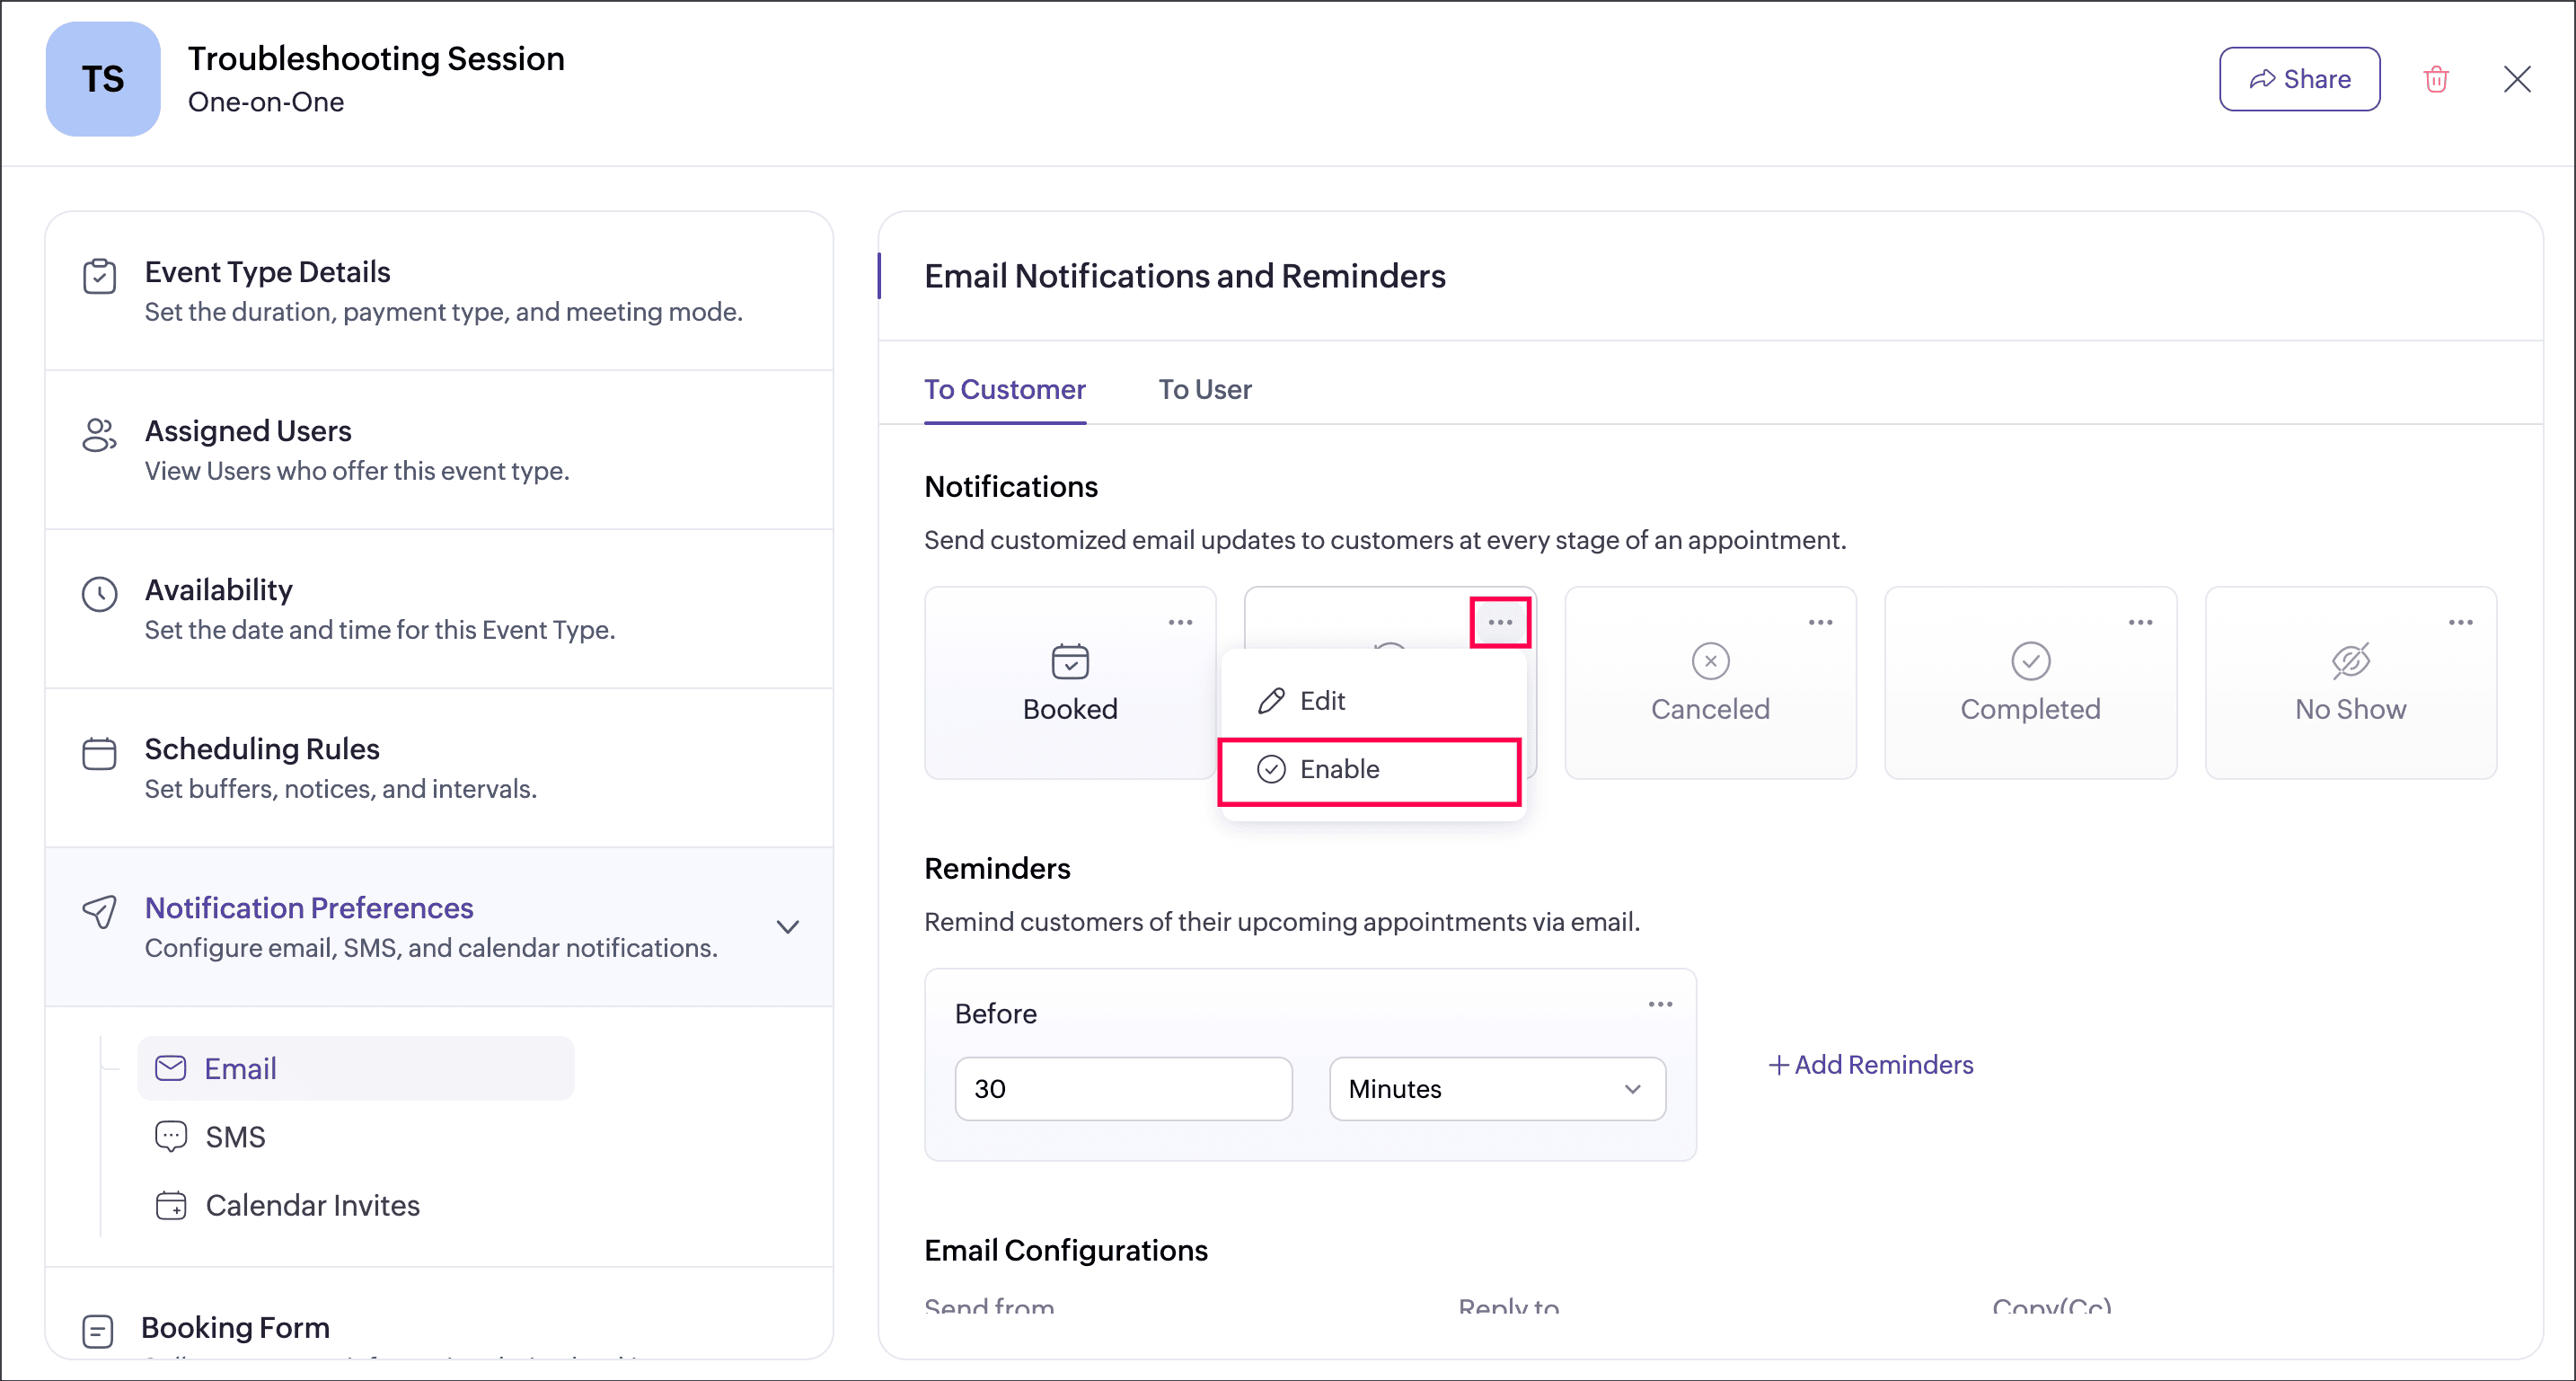Viewport: 2576px width, 1381px height.
Task: Open Canceled notification three-dot menu
Action: pos(1820,622)
